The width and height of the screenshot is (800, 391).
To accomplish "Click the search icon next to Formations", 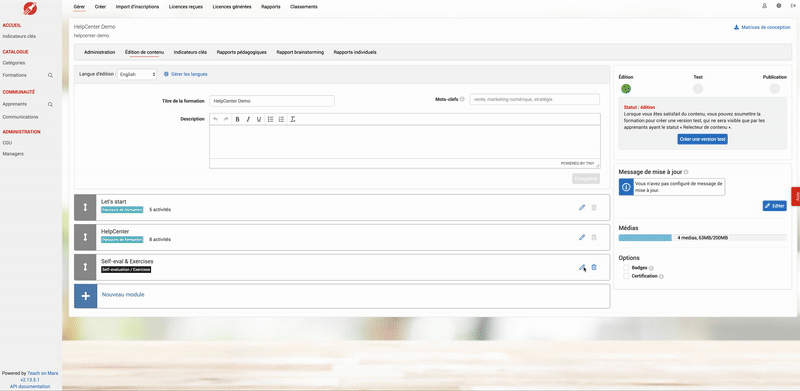I will [51, 75].
